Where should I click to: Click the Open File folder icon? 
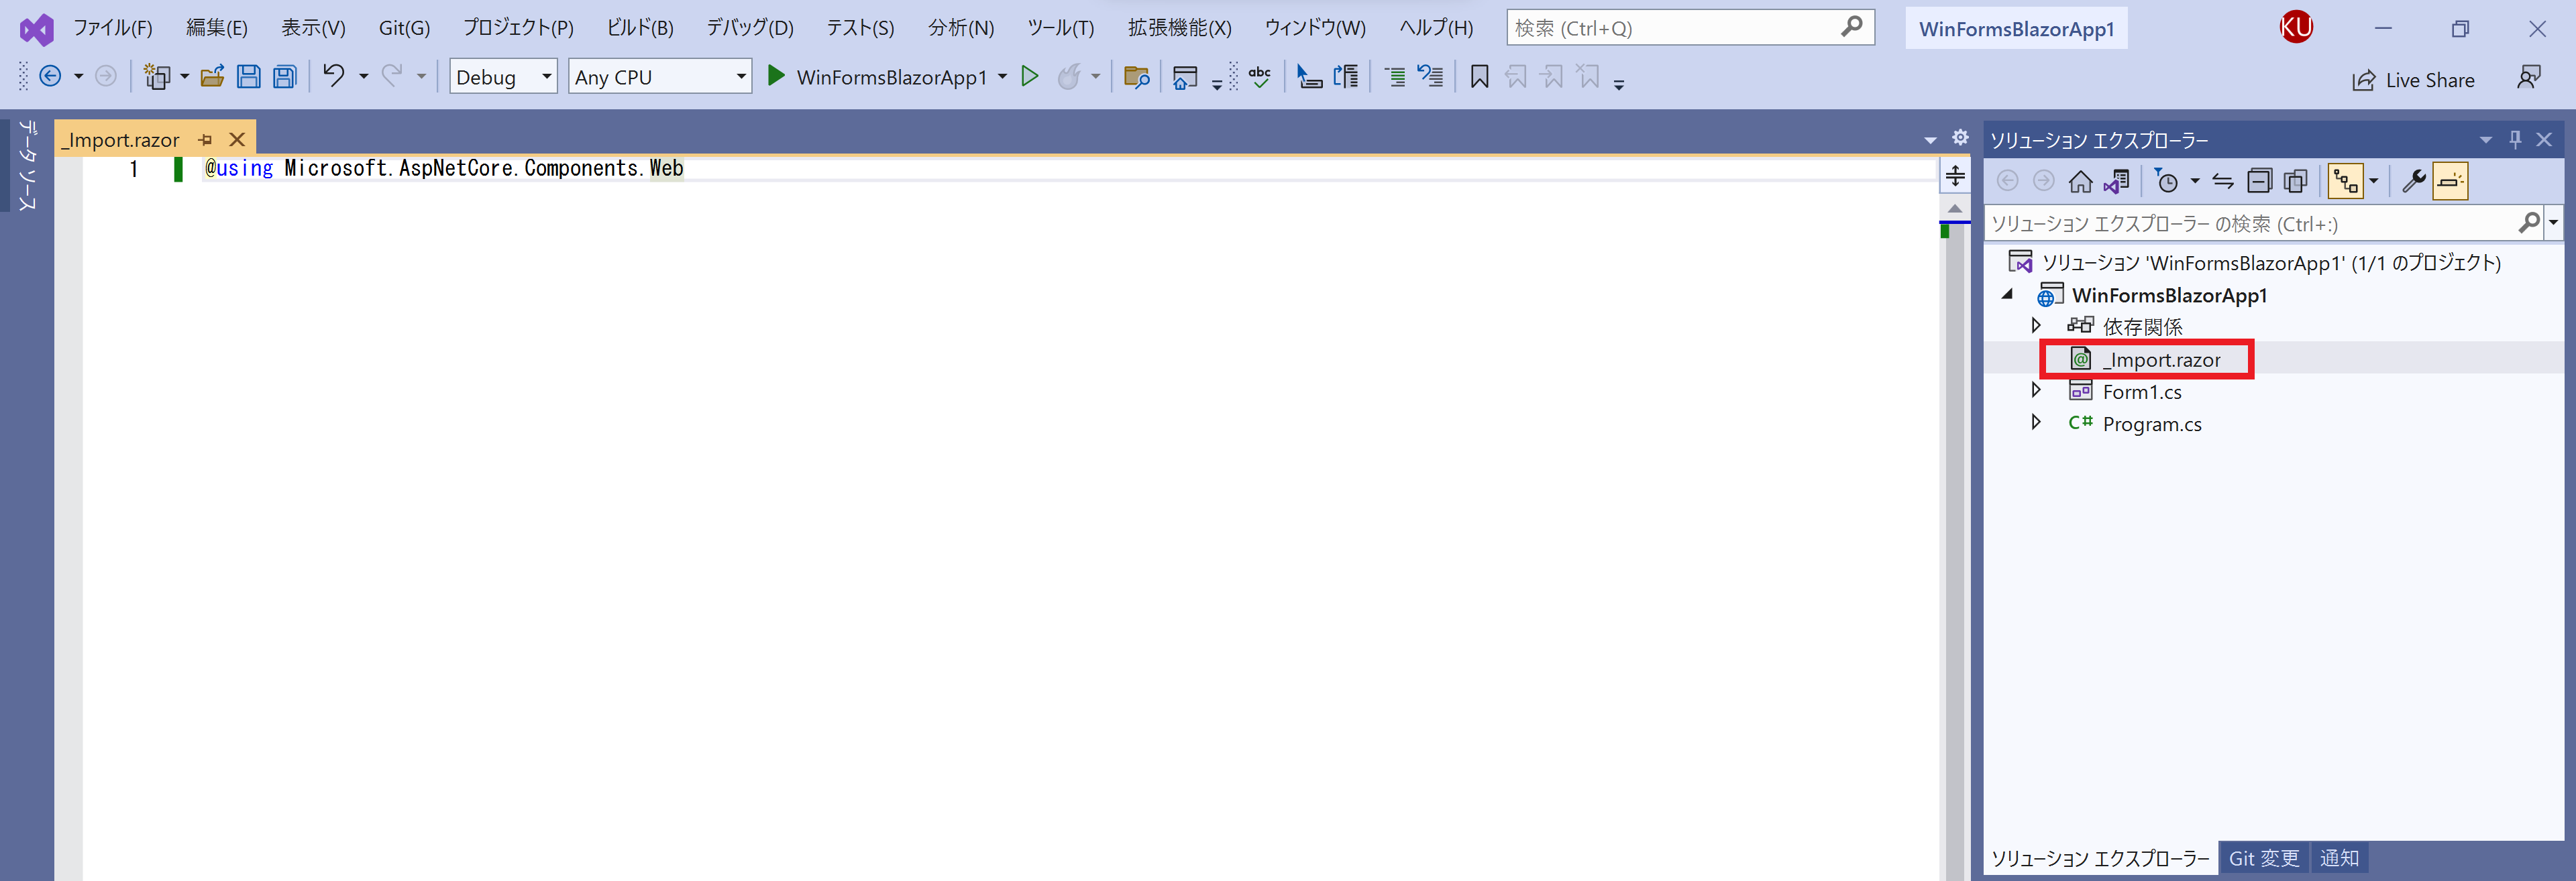(212, 76)
